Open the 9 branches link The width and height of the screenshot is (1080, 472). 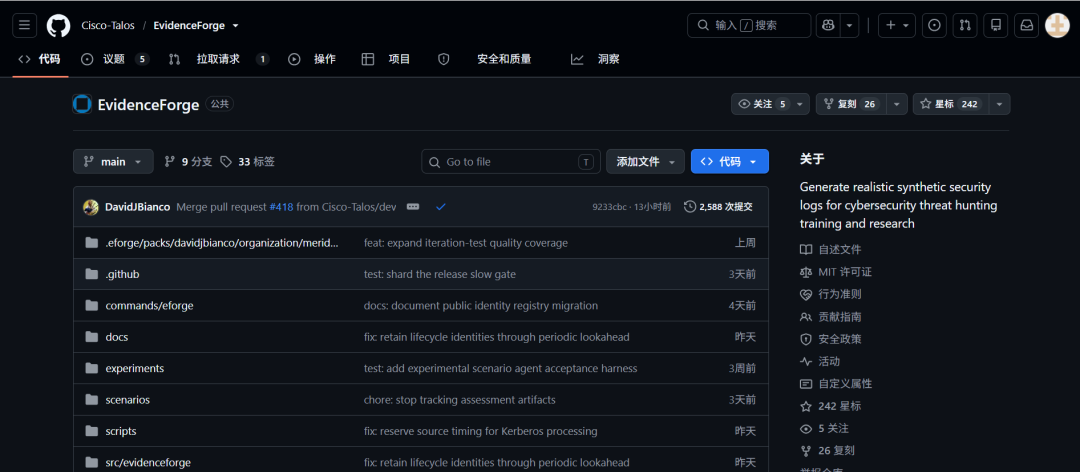click(188, 162)
